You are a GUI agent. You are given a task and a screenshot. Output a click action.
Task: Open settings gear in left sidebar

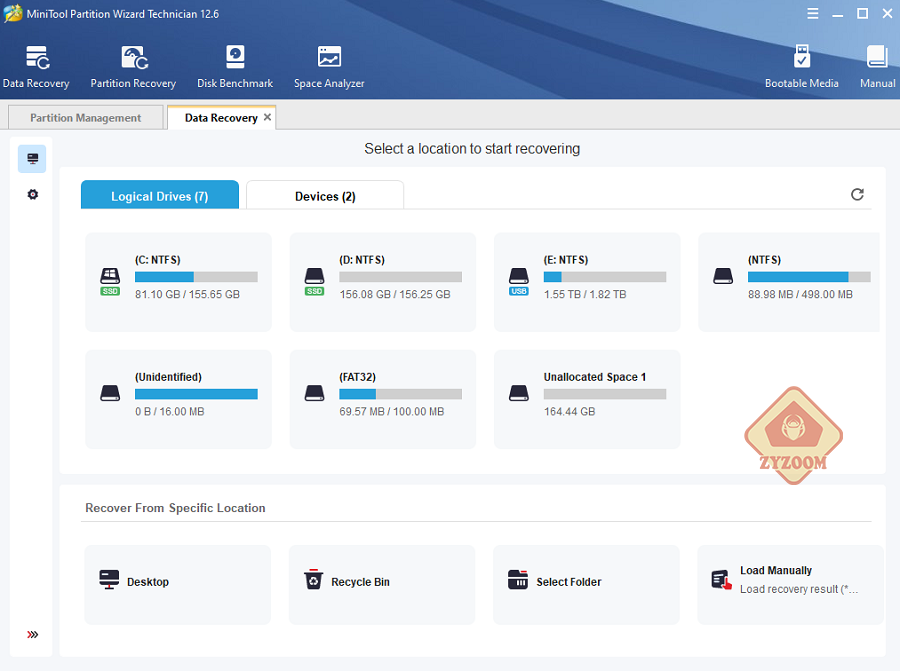click(33, 195)
